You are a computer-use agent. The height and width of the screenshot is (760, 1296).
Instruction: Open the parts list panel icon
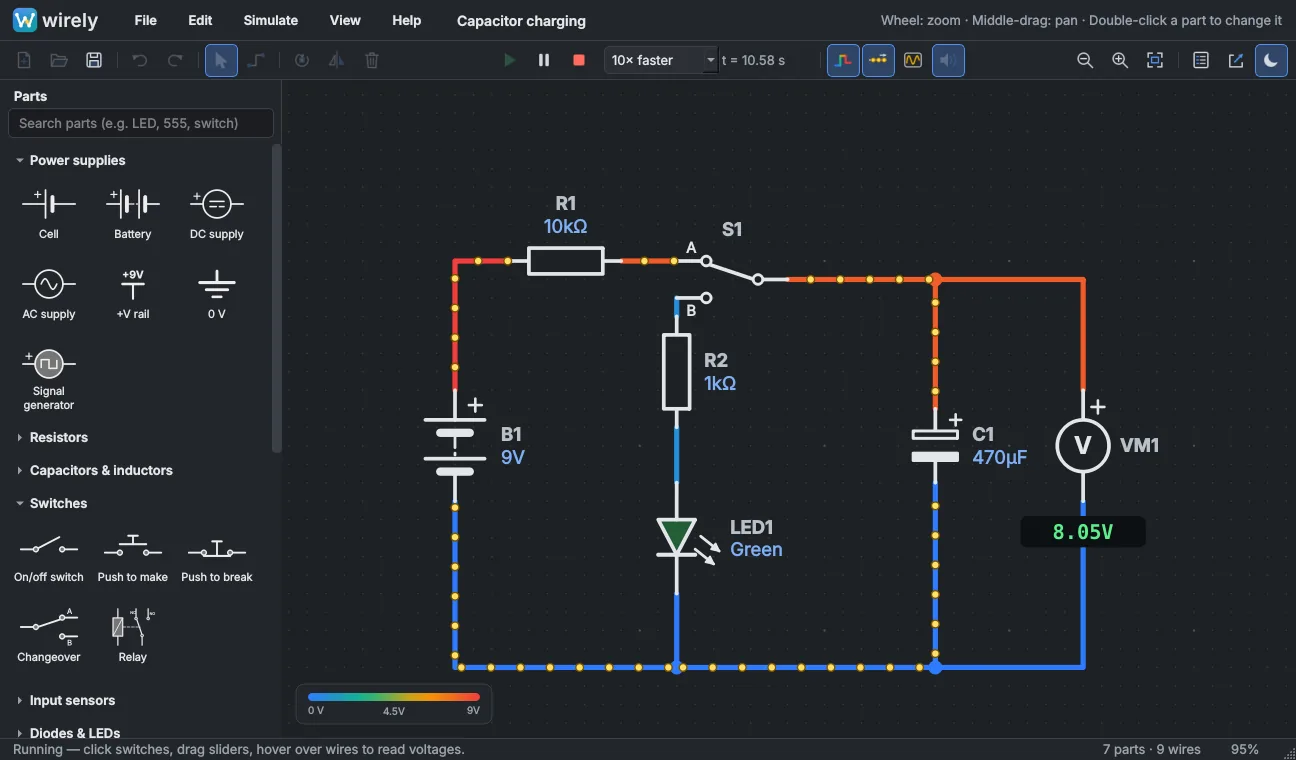click(1201, 60)
